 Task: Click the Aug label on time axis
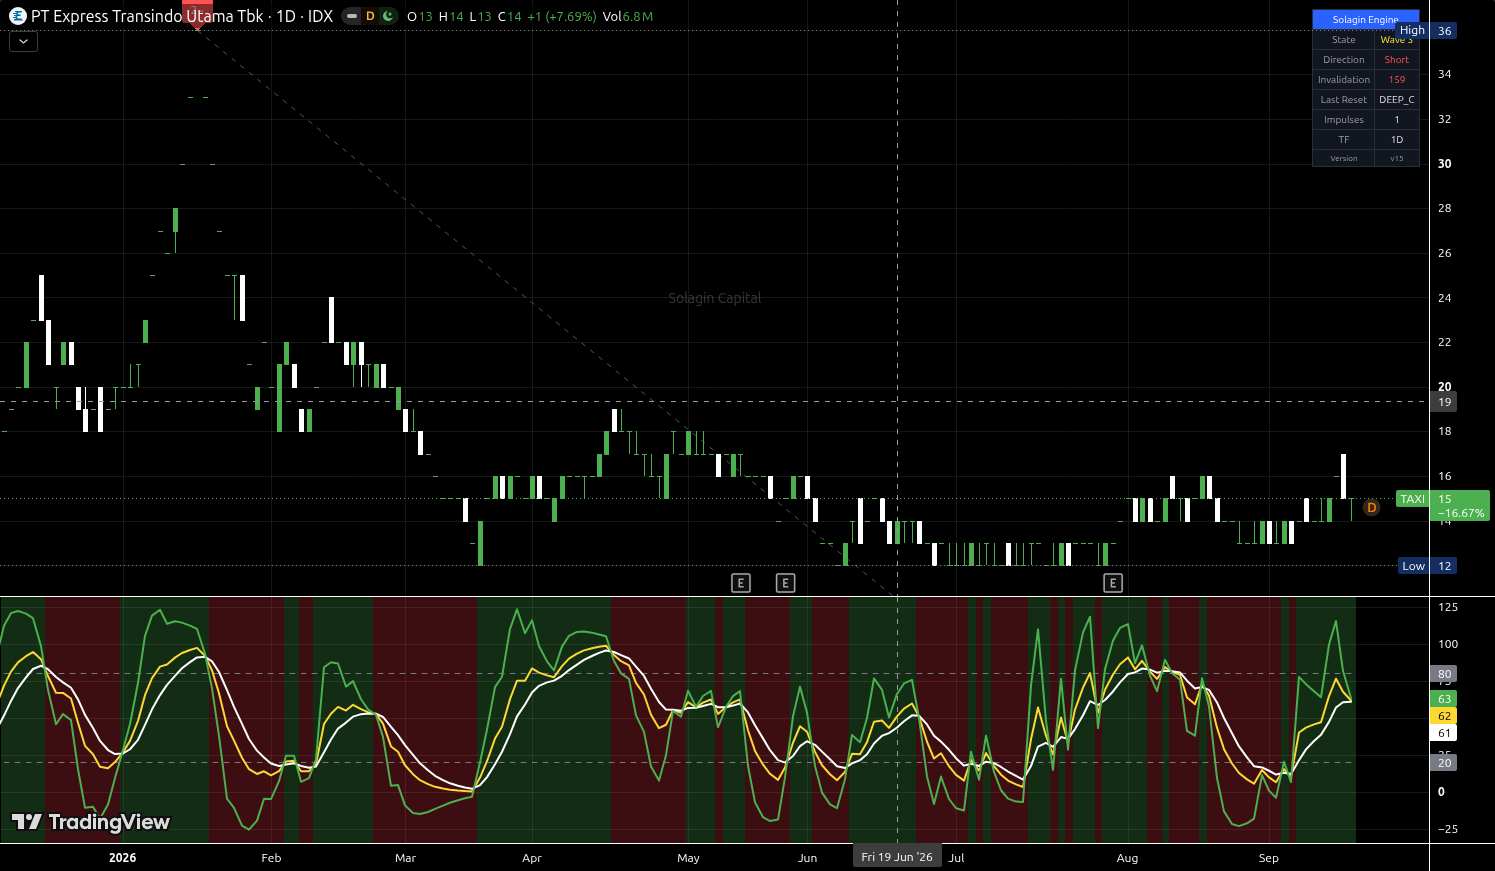1127,858
